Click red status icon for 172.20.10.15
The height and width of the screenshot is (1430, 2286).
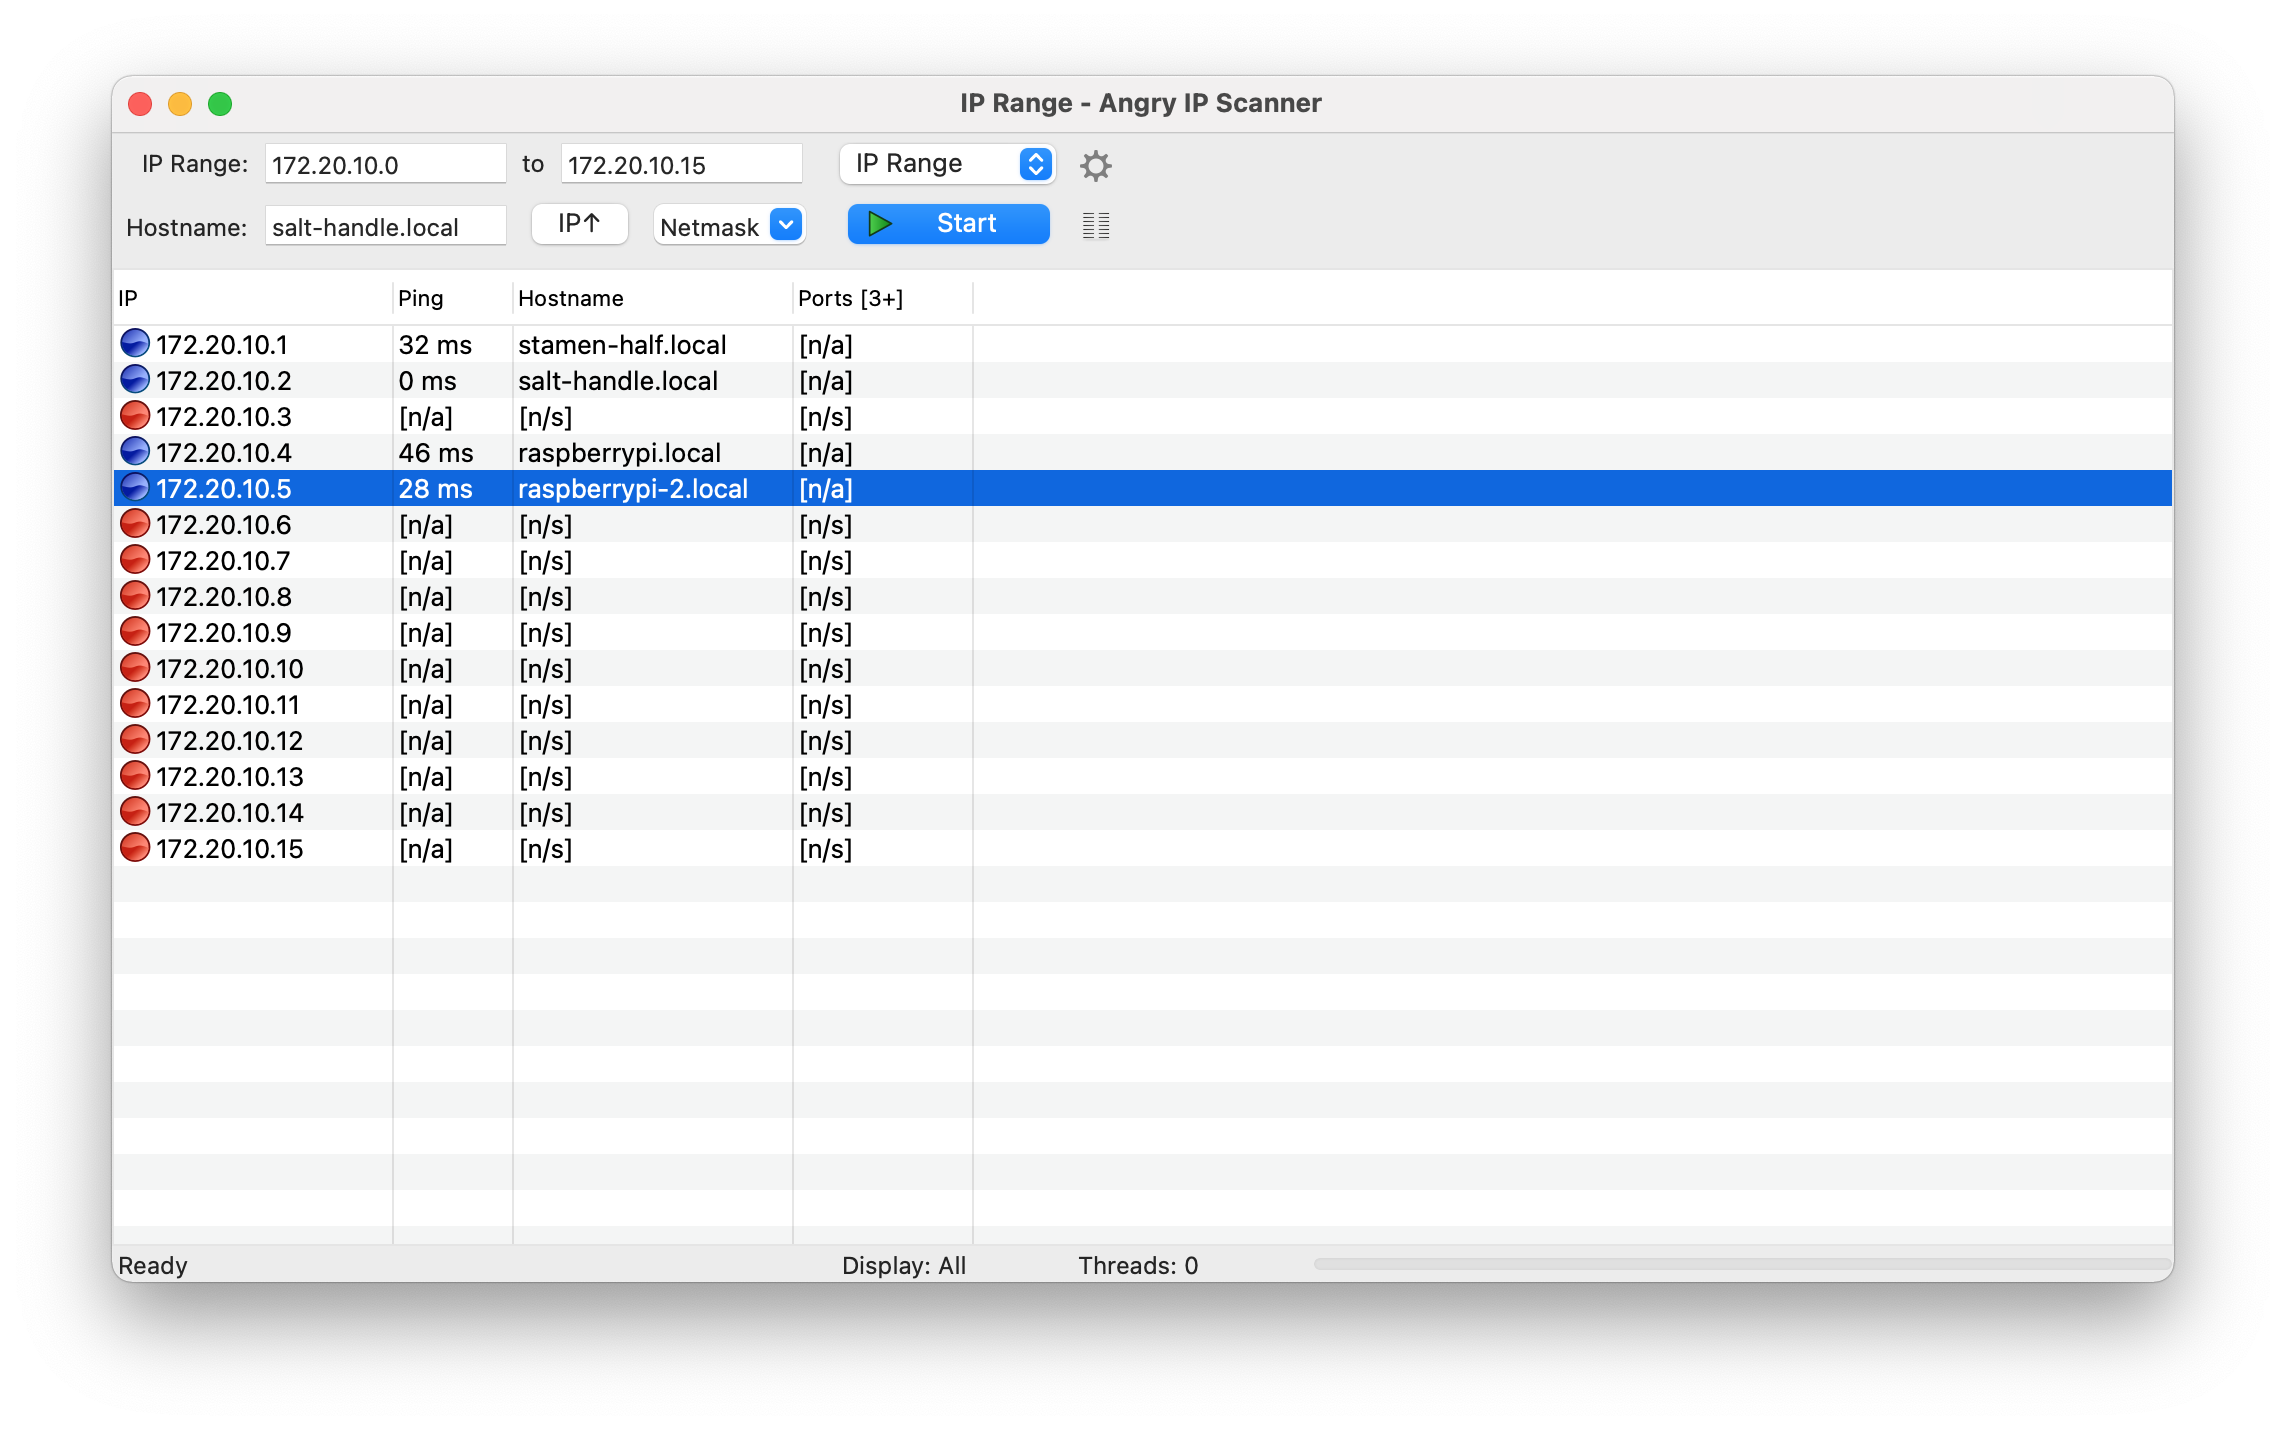coord(134,848)
